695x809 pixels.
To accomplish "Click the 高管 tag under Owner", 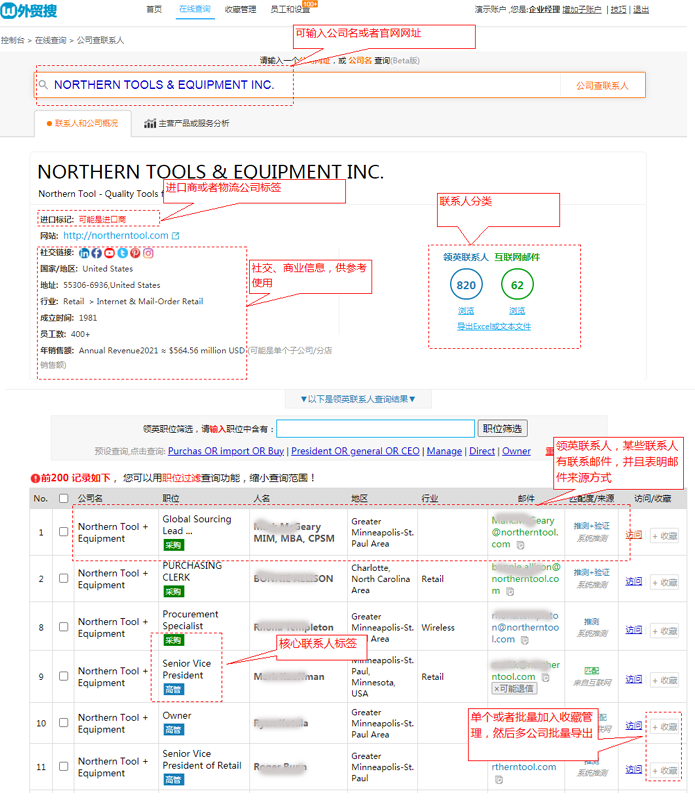I will click(173, 730).
